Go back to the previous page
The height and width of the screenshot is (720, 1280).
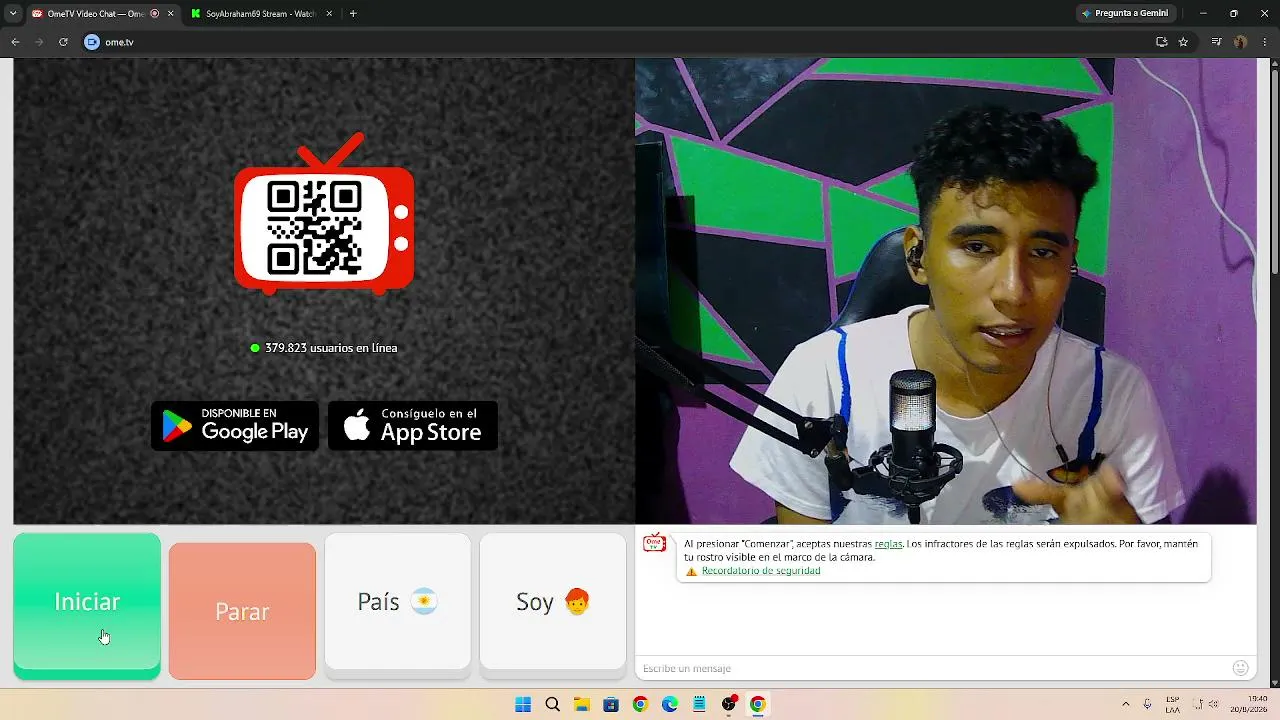[15, 42]
